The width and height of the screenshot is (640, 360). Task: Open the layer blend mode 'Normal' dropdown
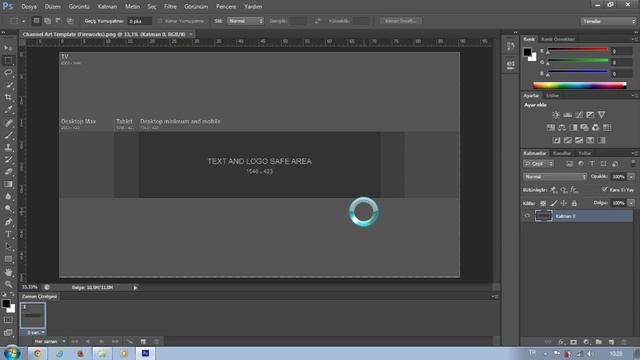(555, 177)
